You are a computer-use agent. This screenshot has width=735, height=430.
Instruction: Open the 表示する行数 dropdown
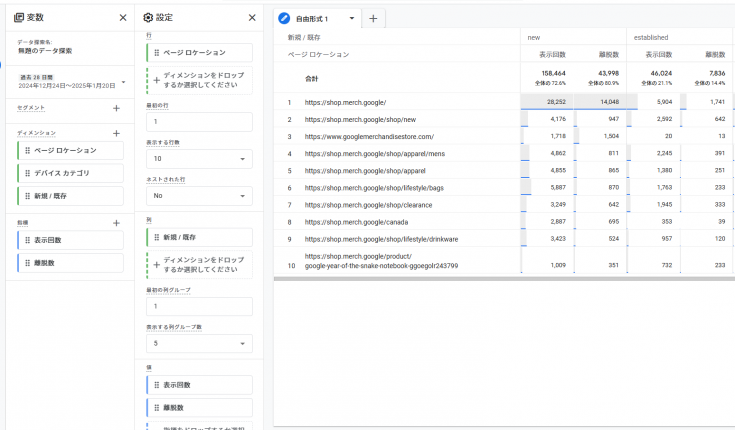pos(198,159)
